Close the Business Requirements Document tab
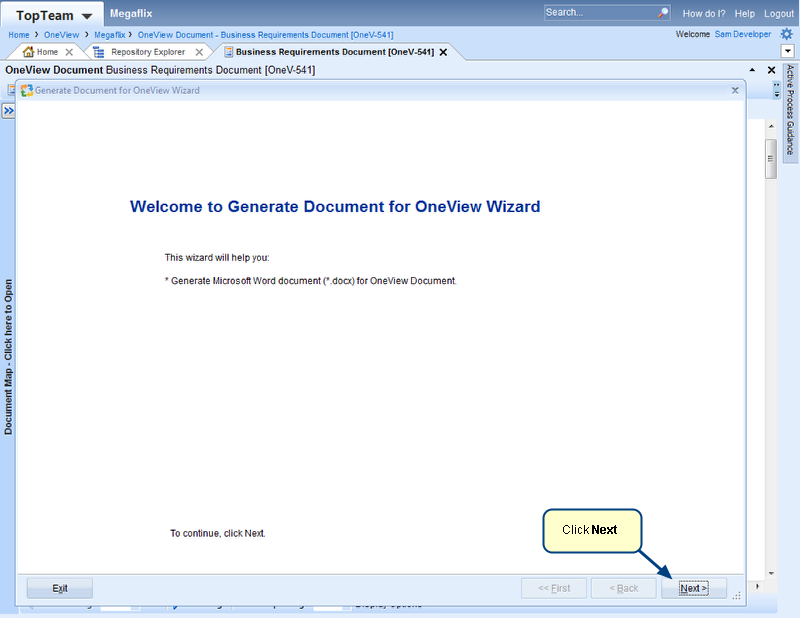This screenshot has height=618, width=800. (x=443, y=52)
